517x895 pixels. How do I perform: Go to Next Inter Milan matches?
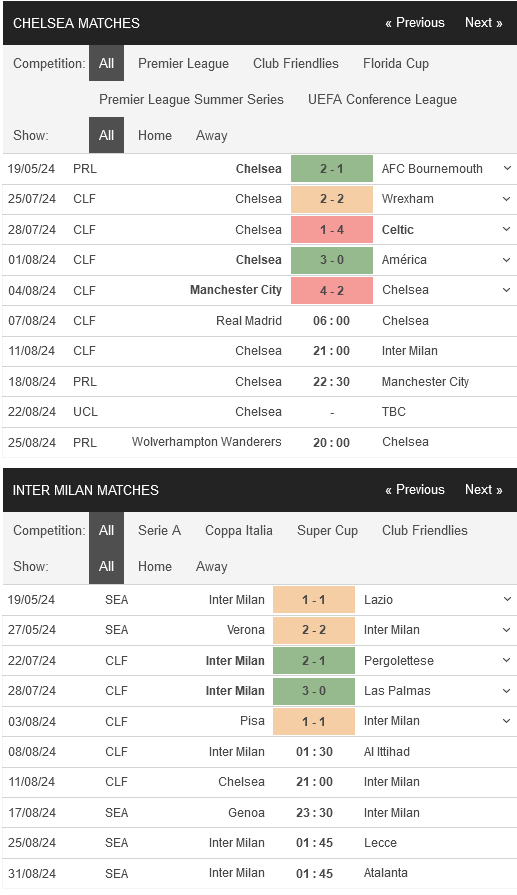pyautogui.click(x=483, y=490)
